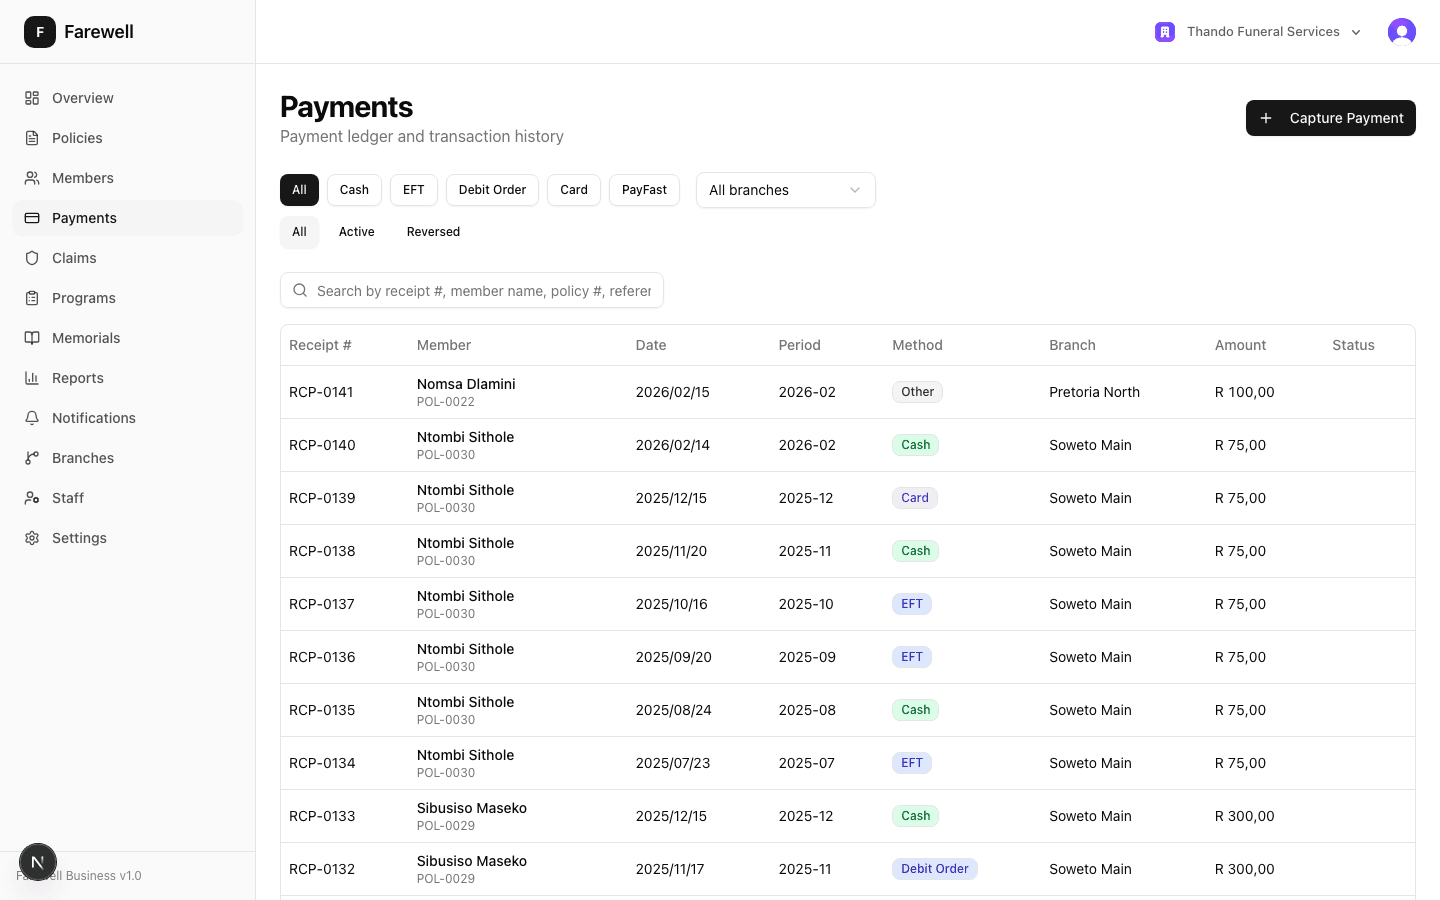Image resolution: width=1440 pixels, height=900 pixels.
Task: Toggle the PayFast filter chip
Action: [644, 190]
